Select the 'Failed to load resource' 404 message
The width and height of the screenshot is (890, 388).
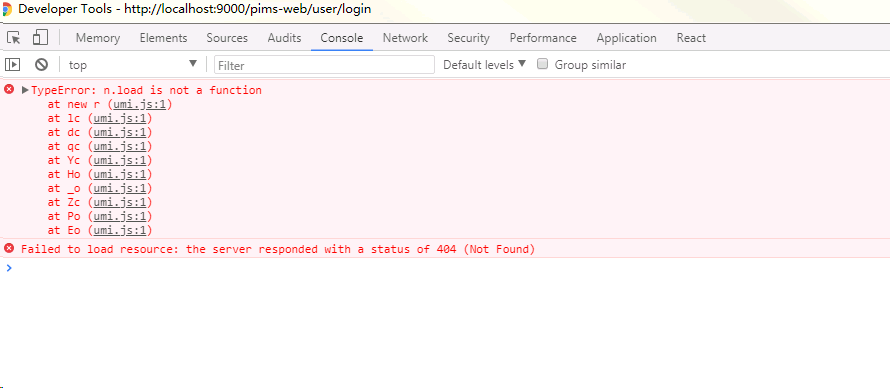pyautogui.click(x=278, y=249)
